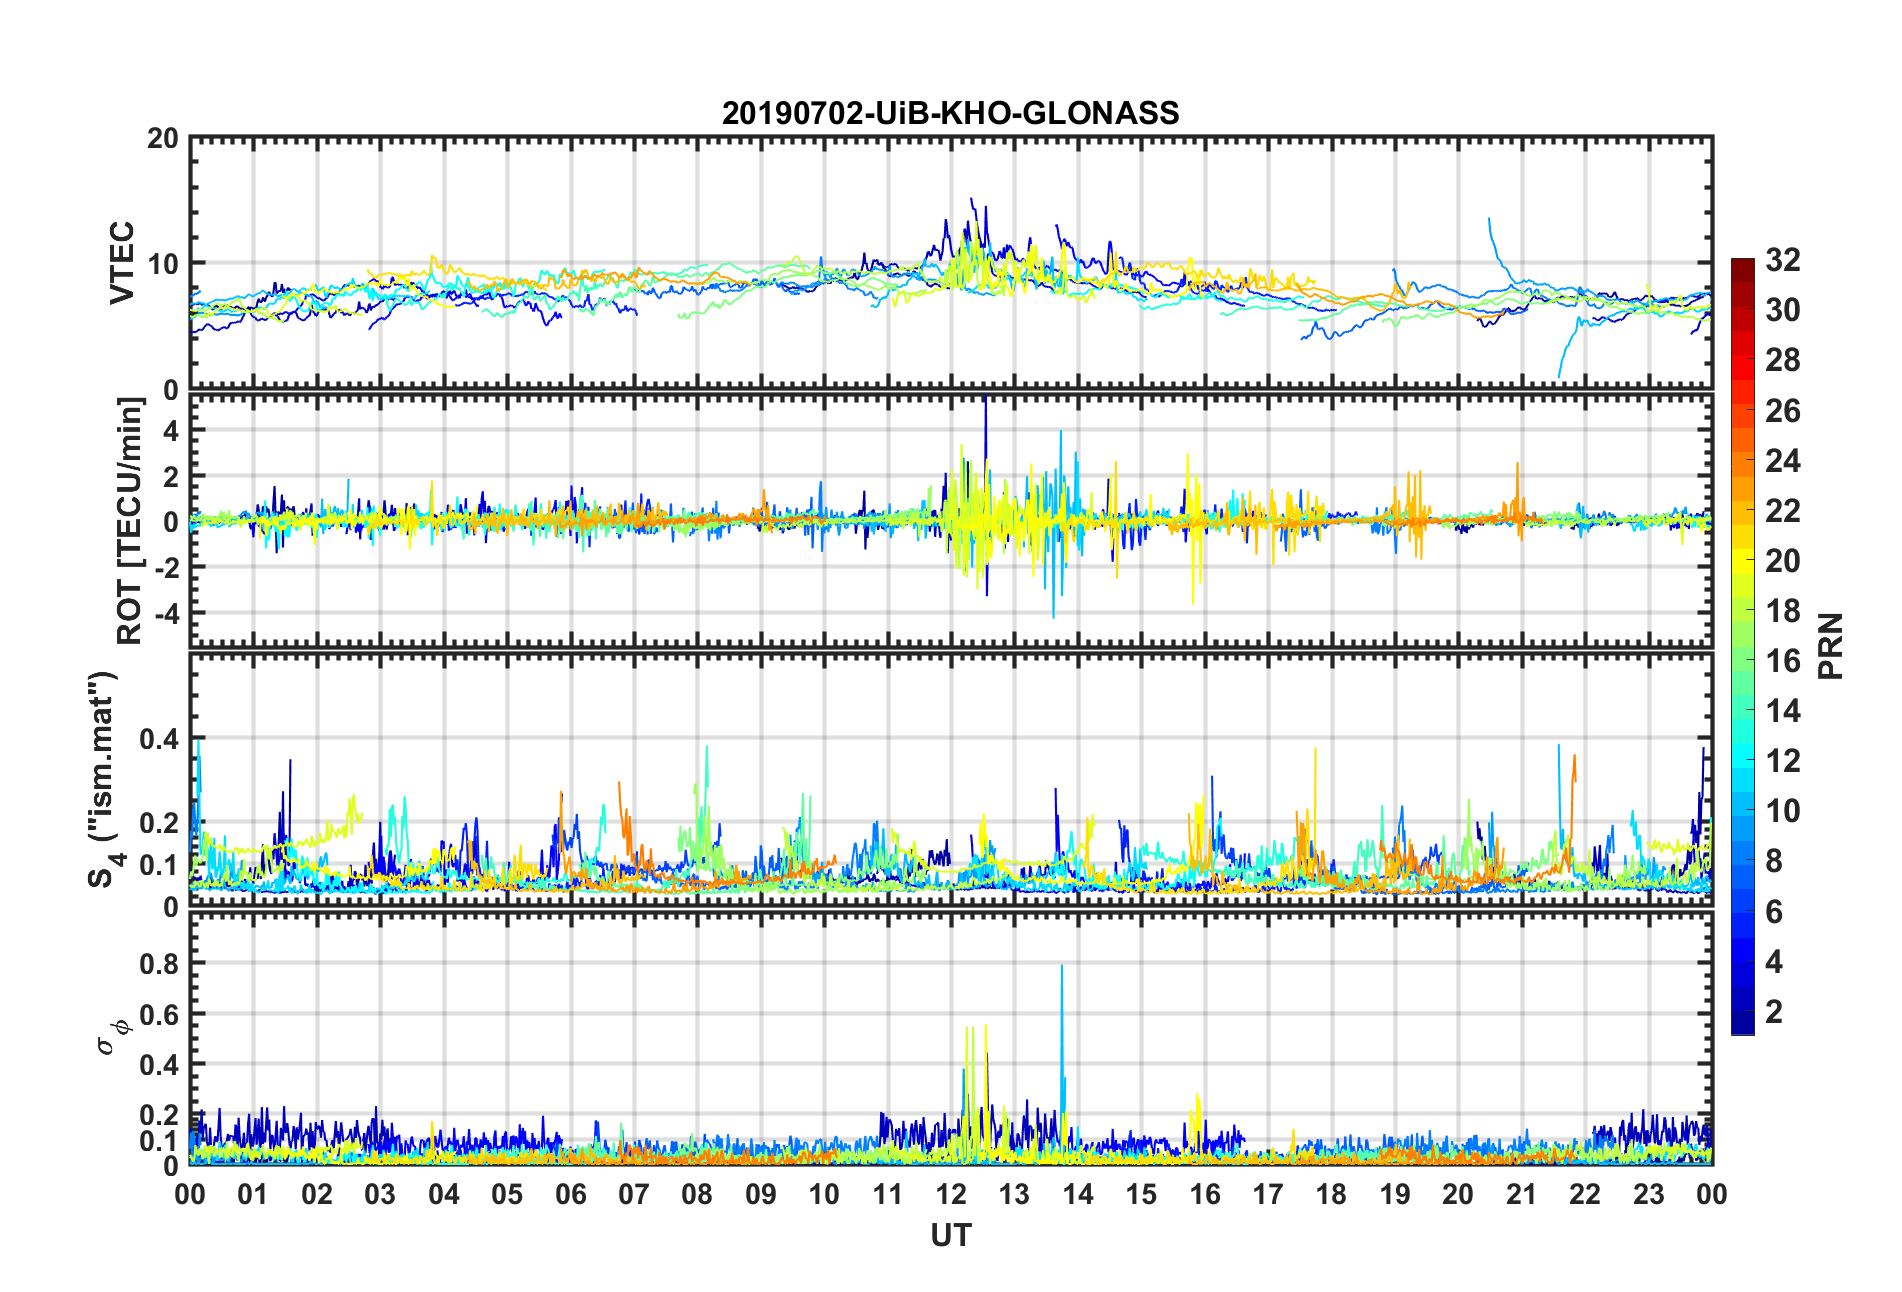This screenshot has height=1292, width=1902.
Task: Select the UT x-axis label
Action: pyautogui.click(x=950, y=1236)
